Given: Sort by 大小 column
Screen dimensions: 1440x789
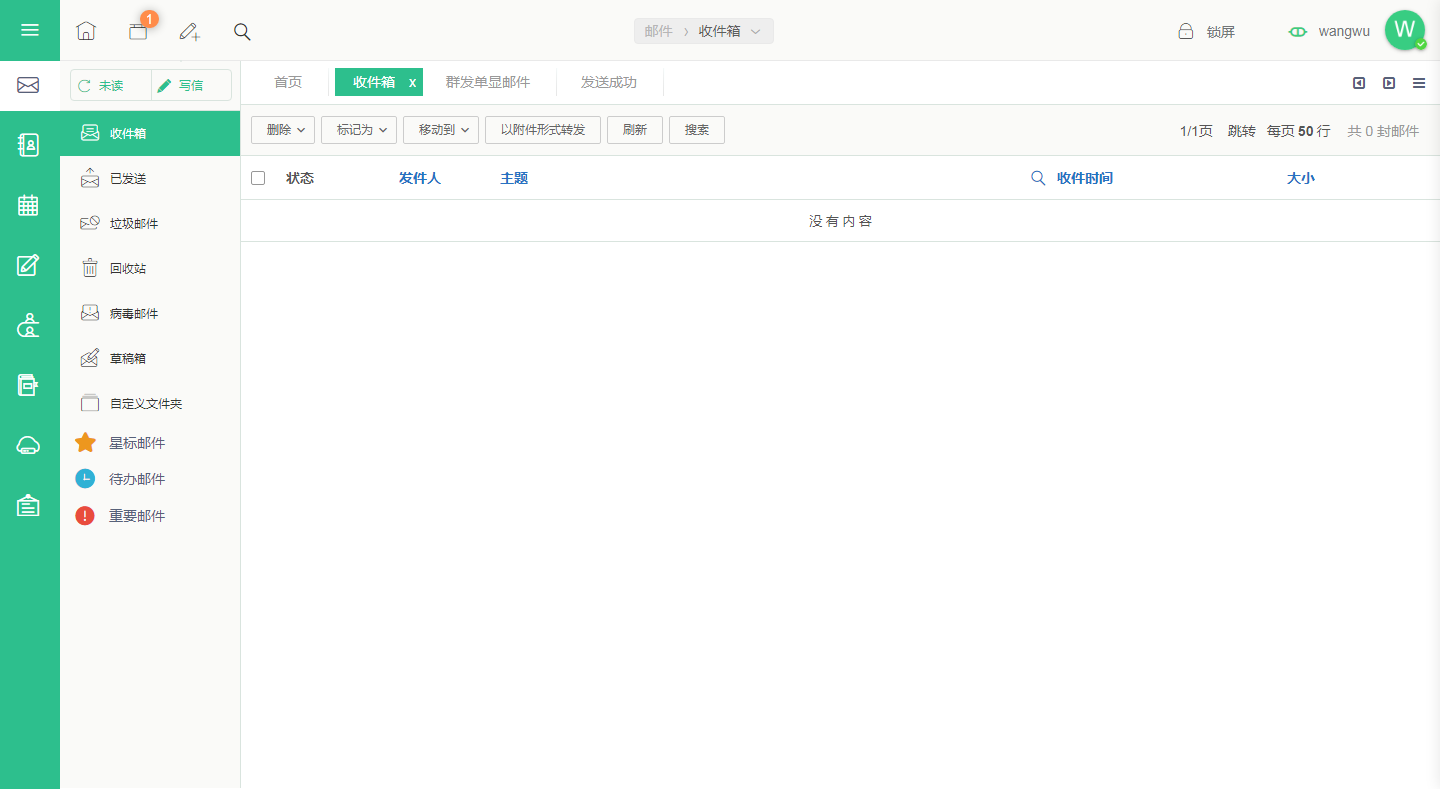Looking at the screenshot, I should [x=1301, y=178].
